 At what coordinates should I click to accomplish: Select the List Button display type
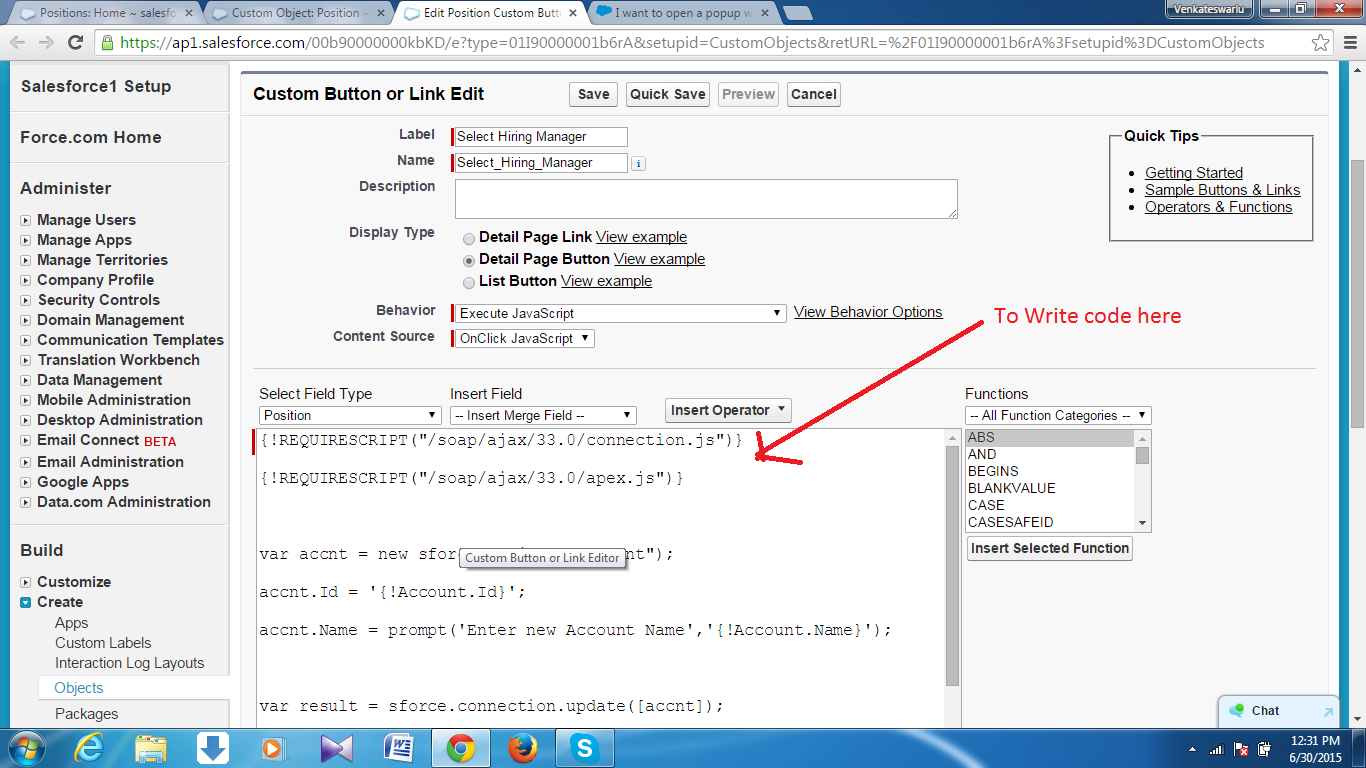click(468, 282)
